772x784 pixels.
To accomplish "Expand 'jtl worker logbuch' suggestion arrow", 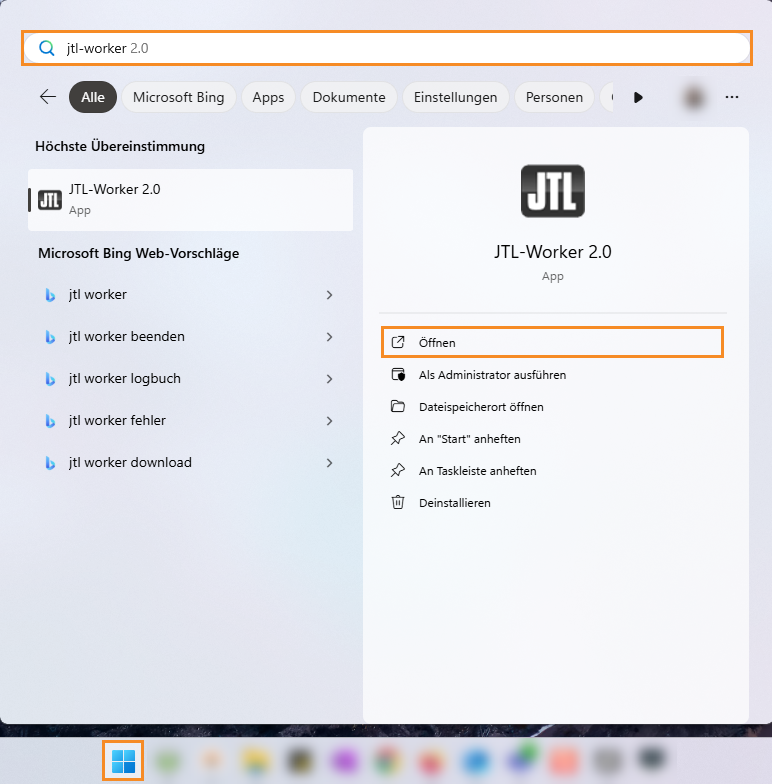I will point(329,379).
